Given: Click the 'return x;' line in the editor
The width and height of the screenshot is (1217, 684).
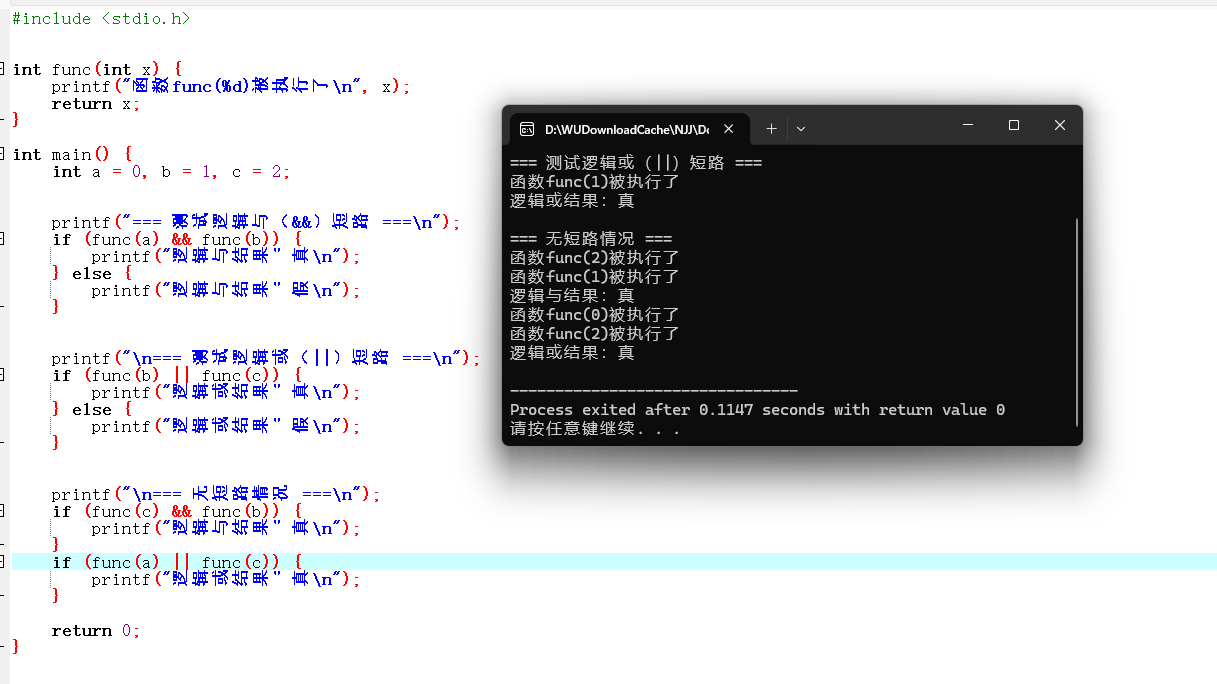Looking at the screenshot, I should (x=96, y=104).
